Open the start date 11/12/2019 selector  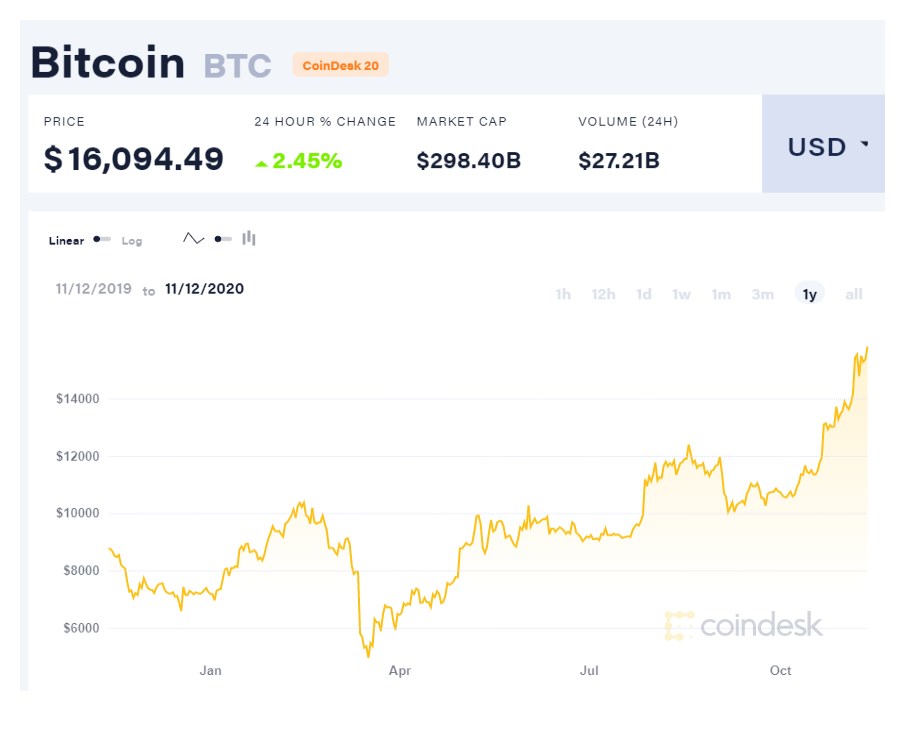click(93, 289)
